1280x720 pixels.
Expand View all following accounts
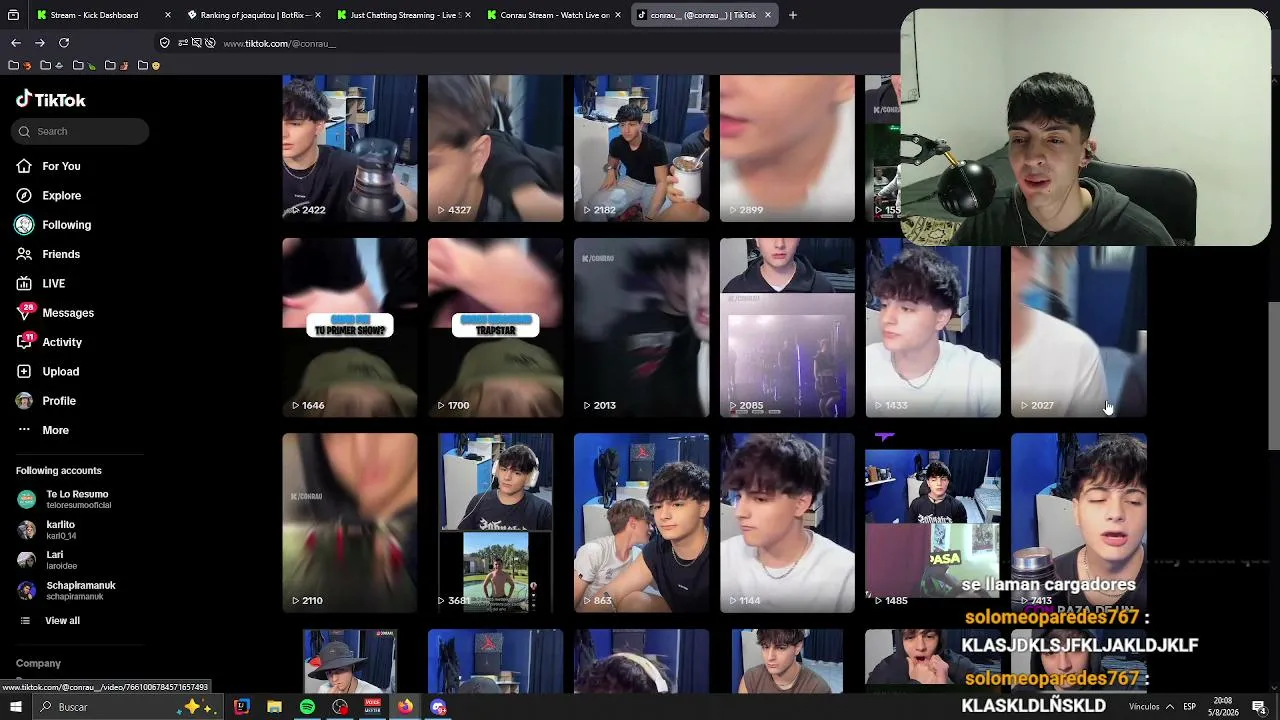coord(62,621)
